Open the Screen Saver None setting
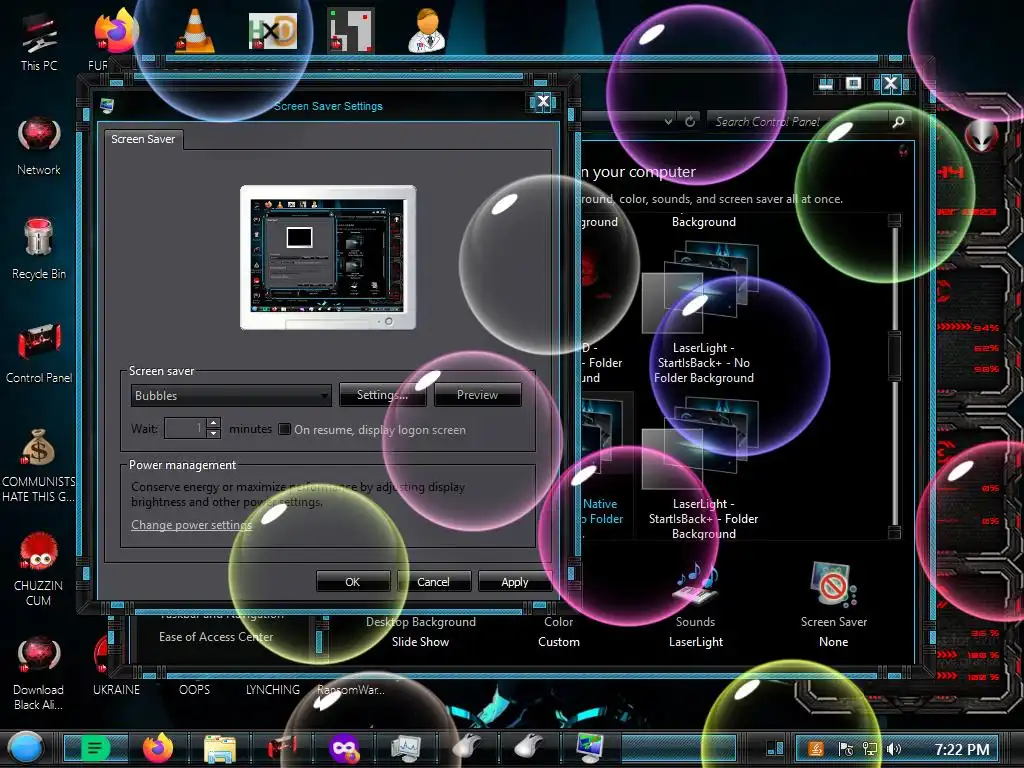 click(x=834, y=607)
